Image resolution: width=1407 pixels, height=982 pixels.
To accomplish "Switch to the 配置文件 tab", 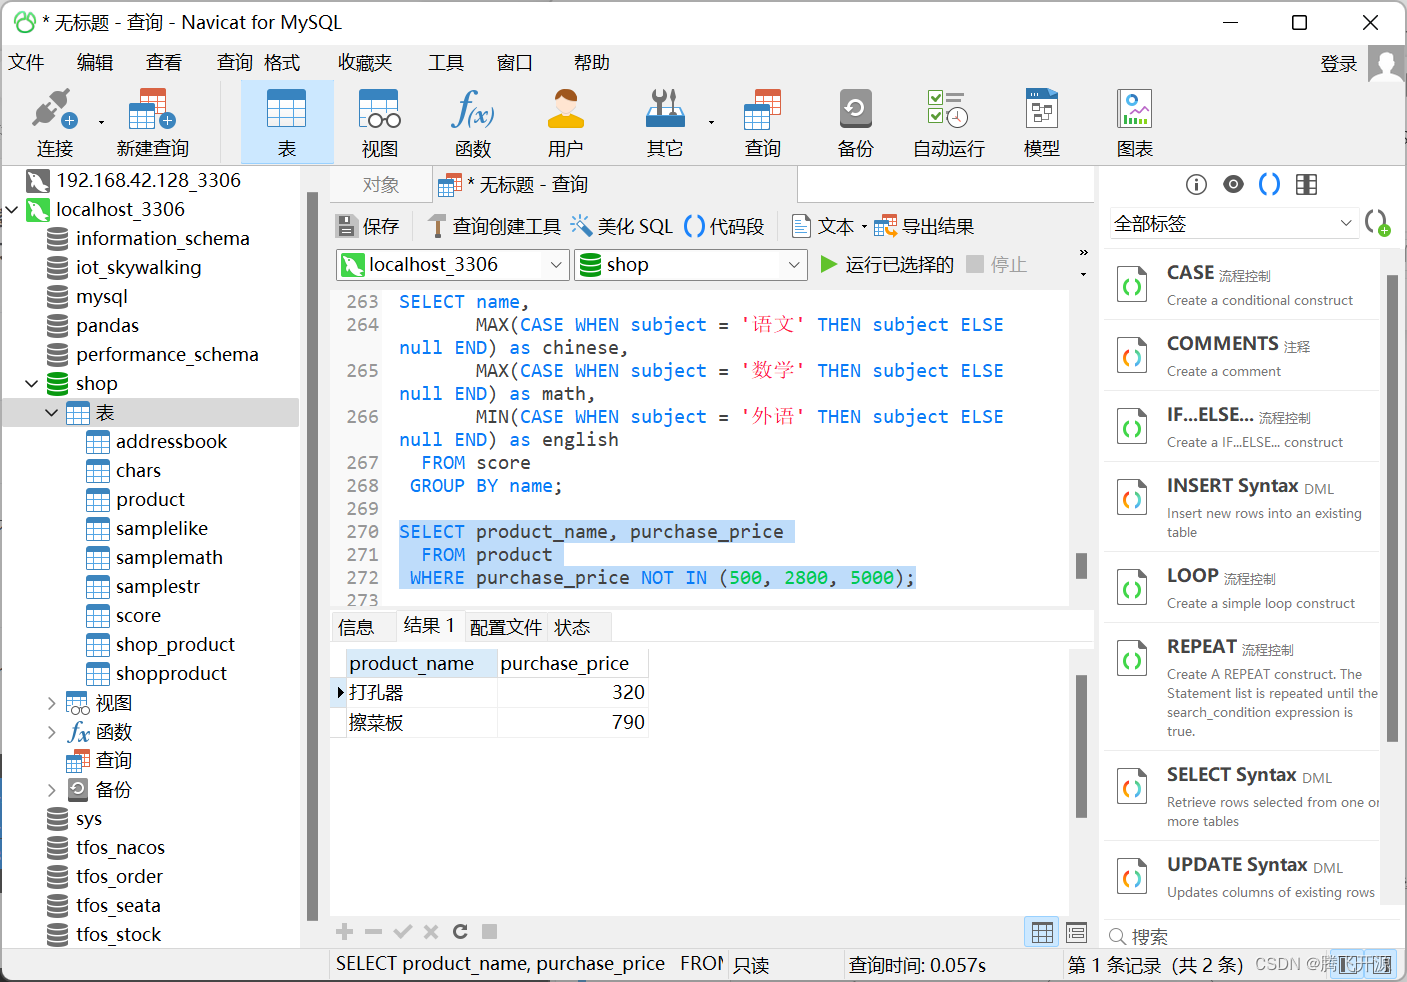I will pyautogui.click(x=506, y=627).
